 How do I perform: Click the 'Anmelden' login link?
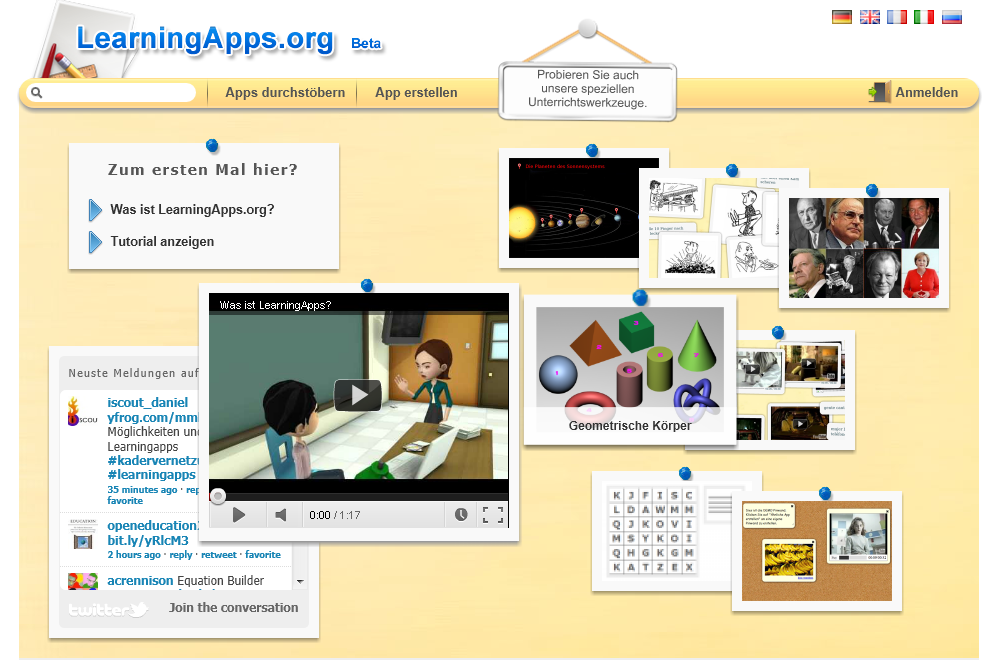tap(926, 93)
